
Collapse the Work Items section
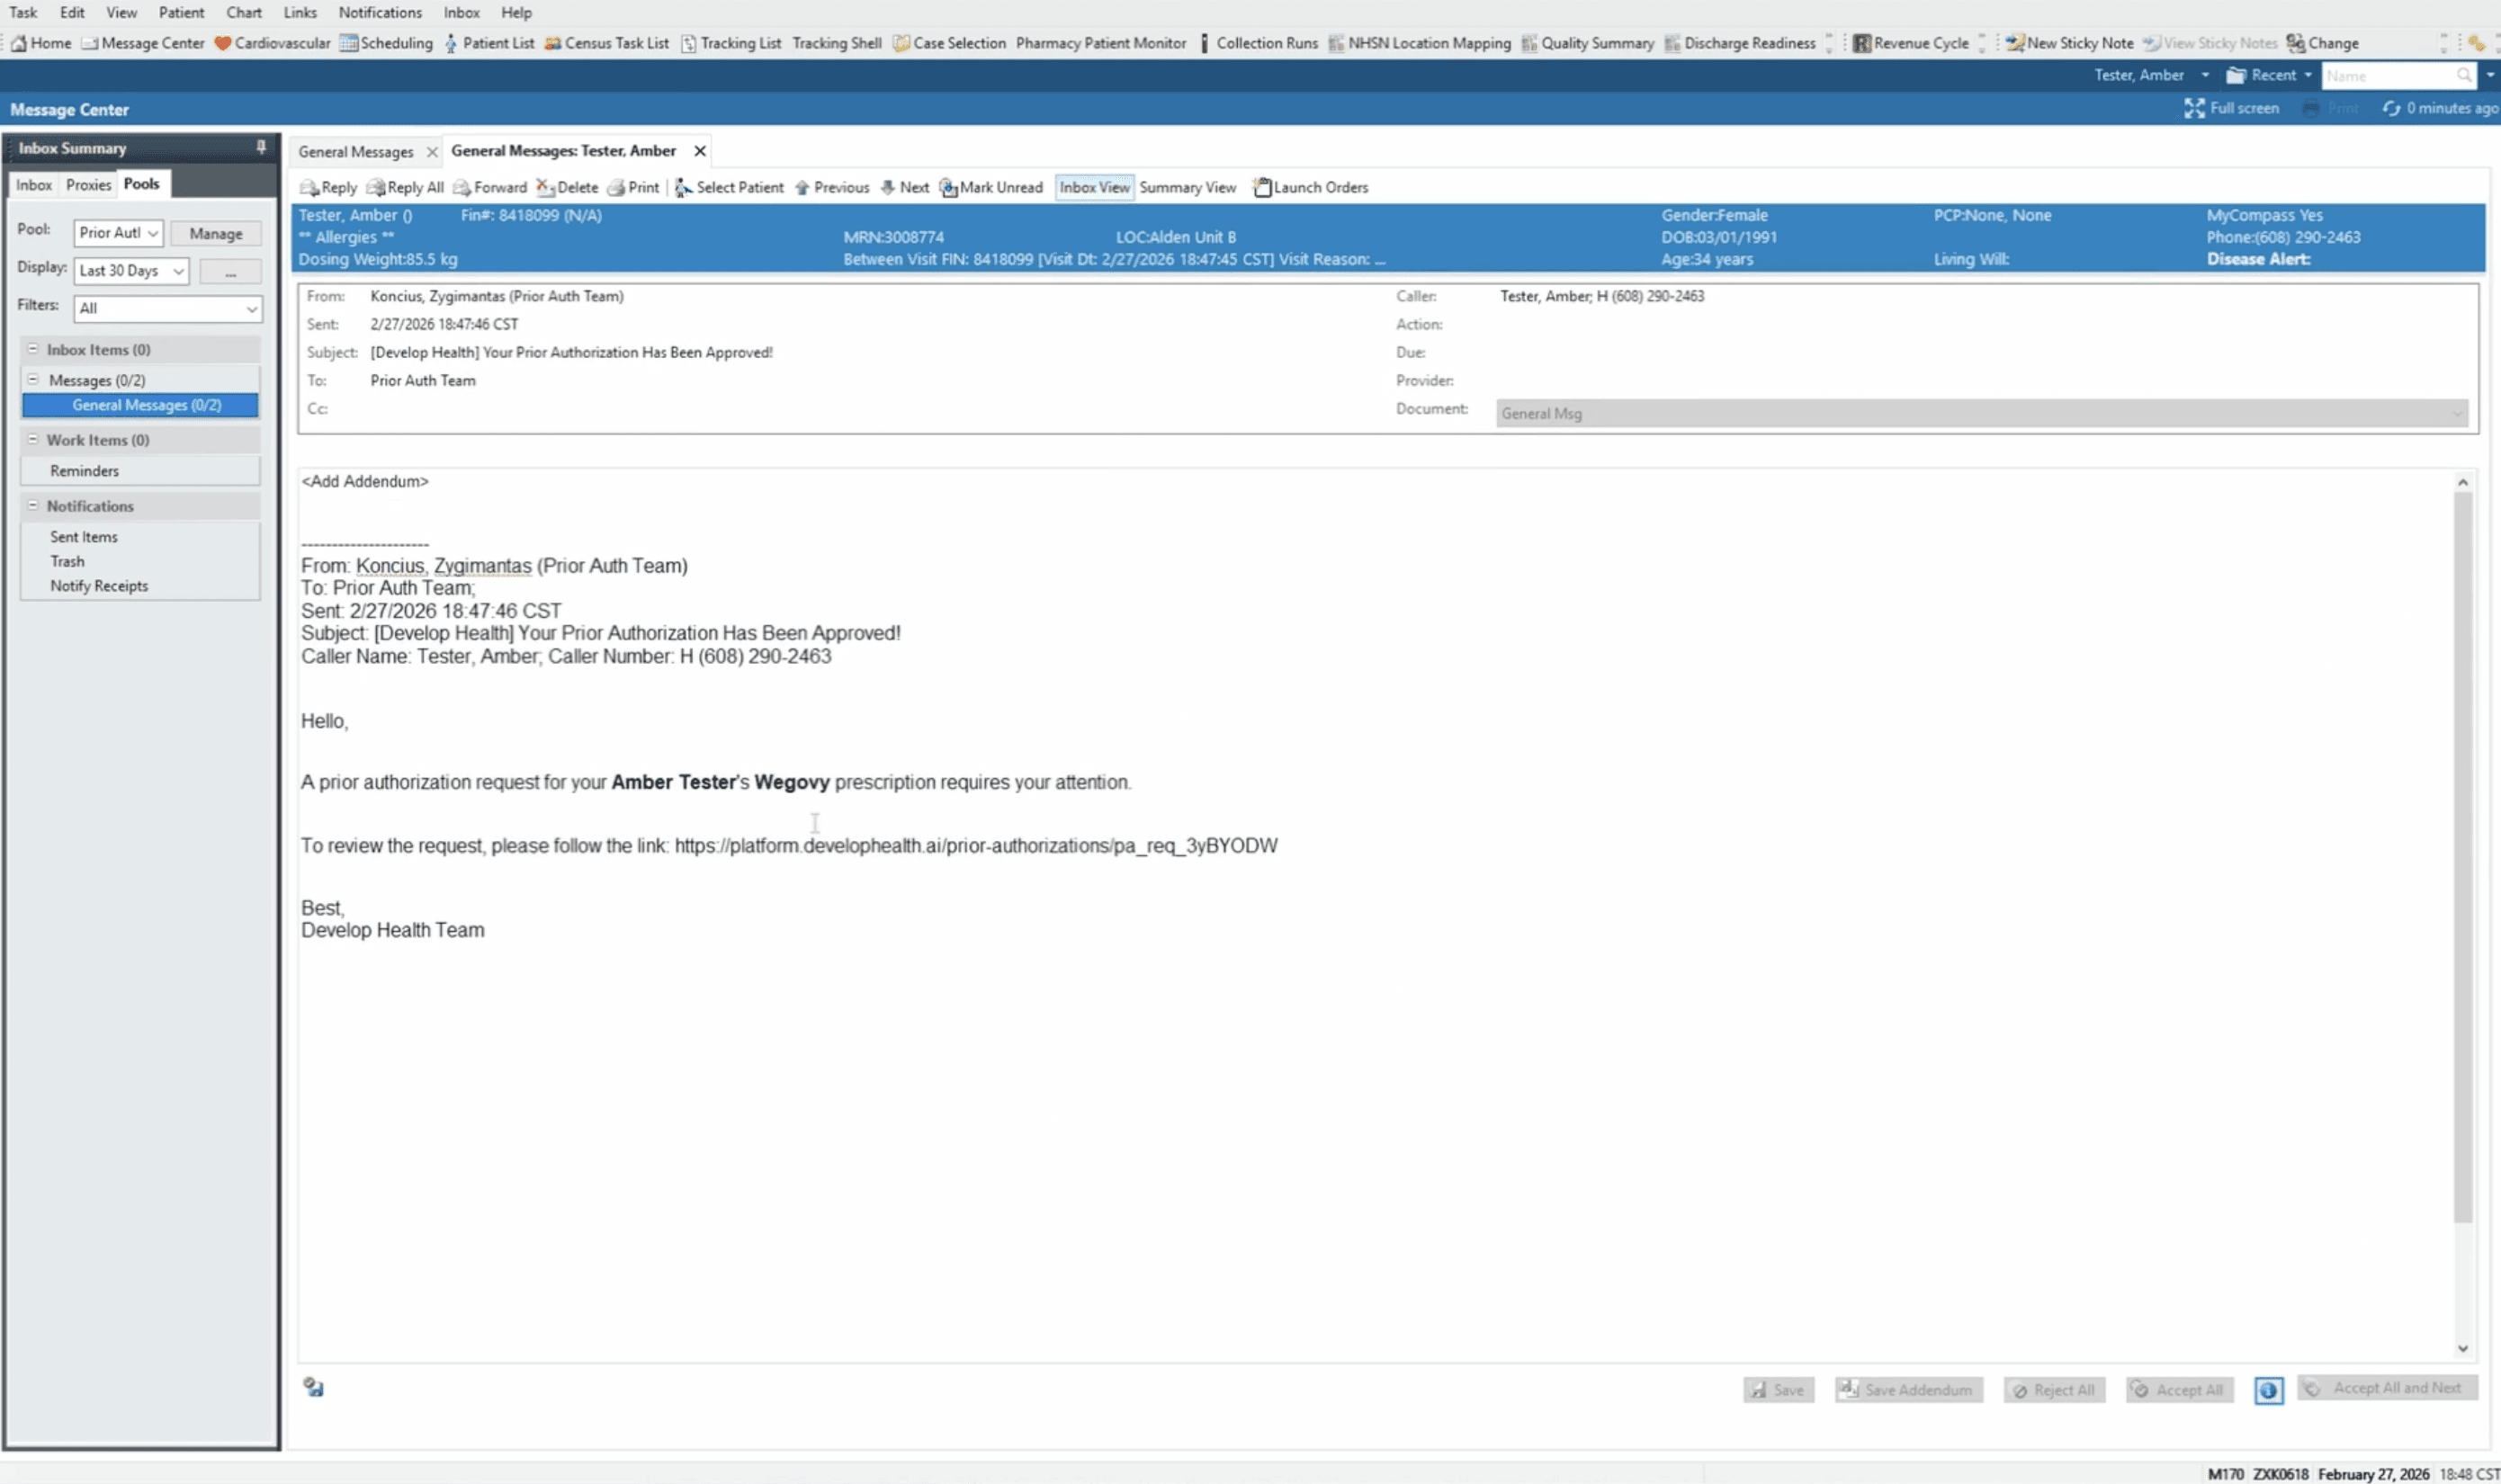pos(33,440)
